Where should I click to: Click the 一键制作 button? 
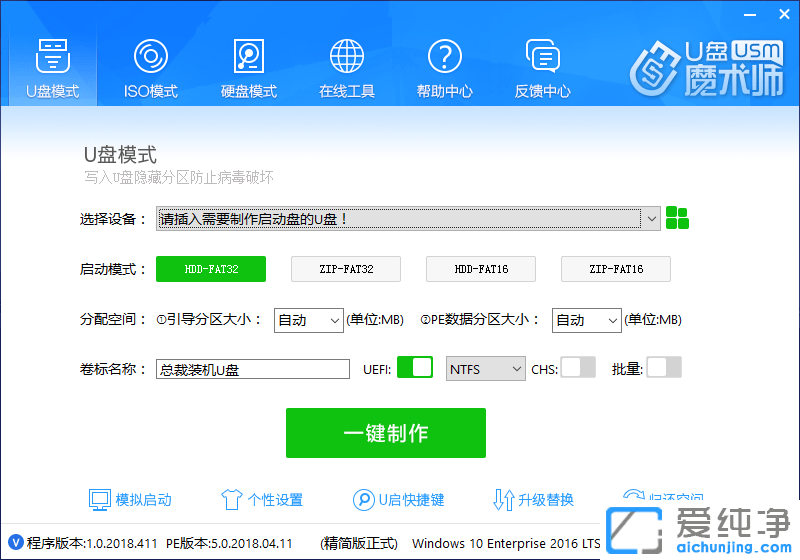(386, 433)
